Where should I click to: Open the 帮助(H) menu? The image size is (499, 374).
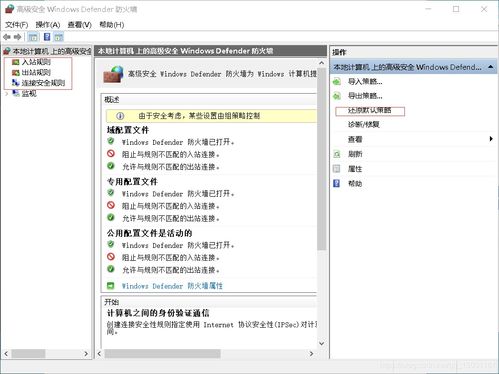(112, 25)
